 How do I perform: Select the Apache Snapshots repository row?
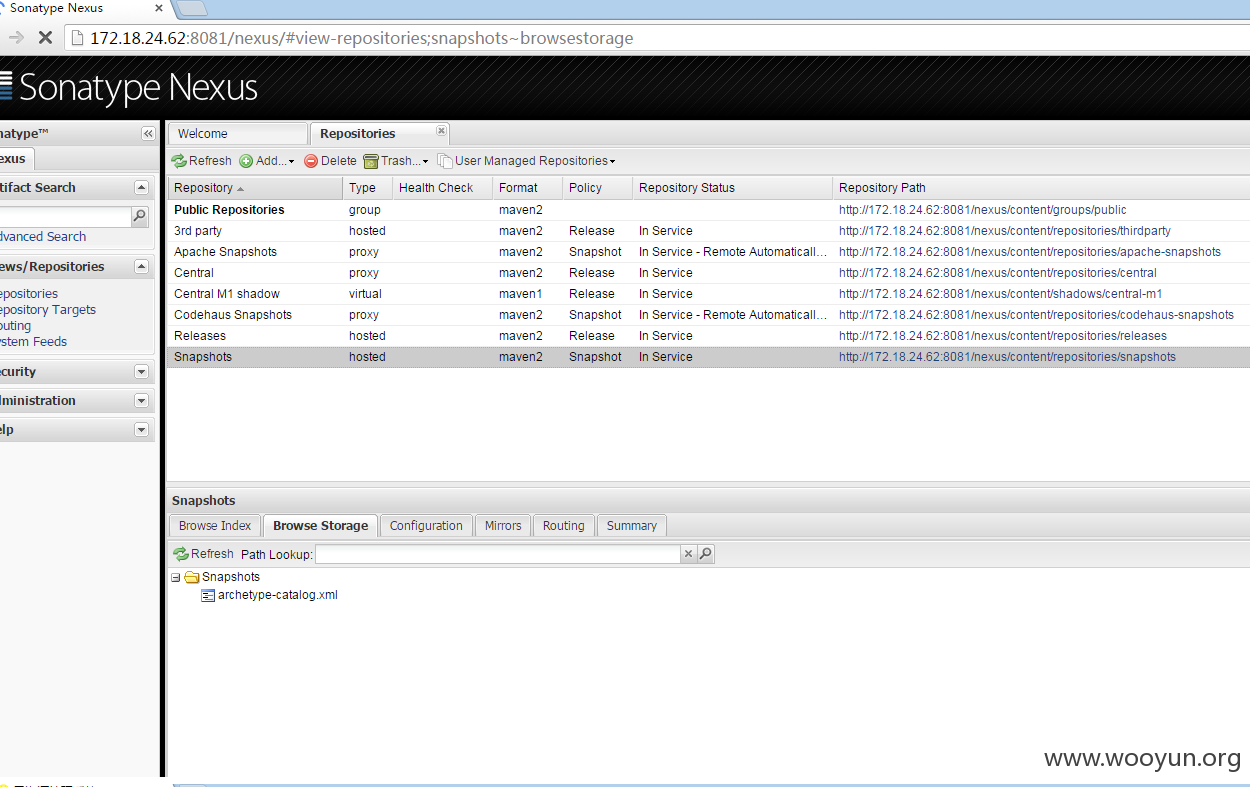pos(708,252)
